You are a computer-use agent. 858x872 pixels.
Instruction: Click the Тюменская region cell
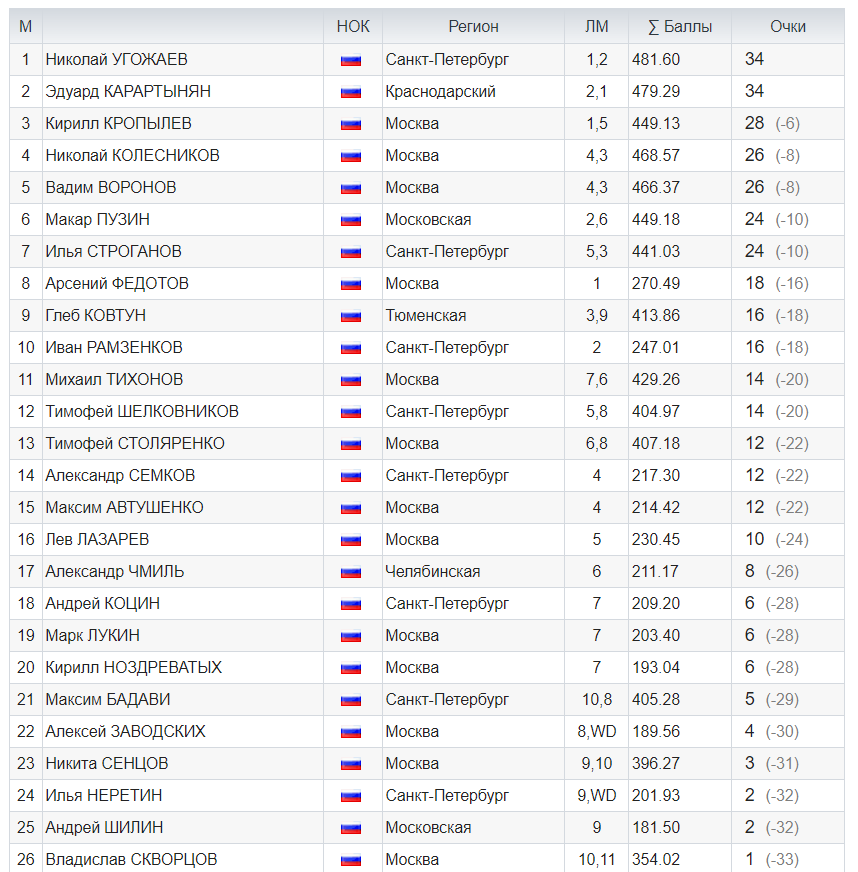pos(426,316)
